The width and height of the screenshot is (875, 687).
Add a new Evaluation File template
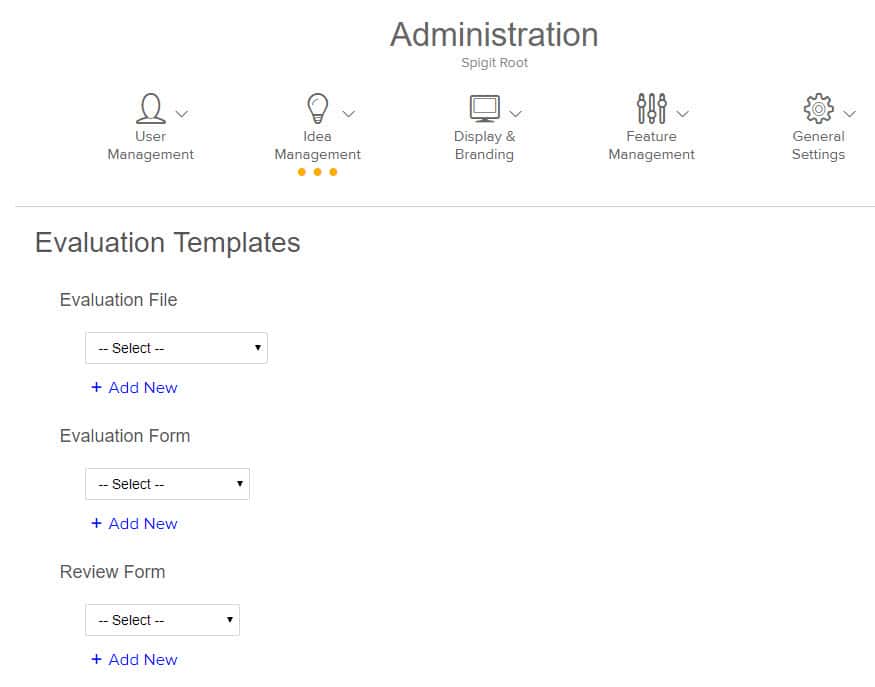134,388
